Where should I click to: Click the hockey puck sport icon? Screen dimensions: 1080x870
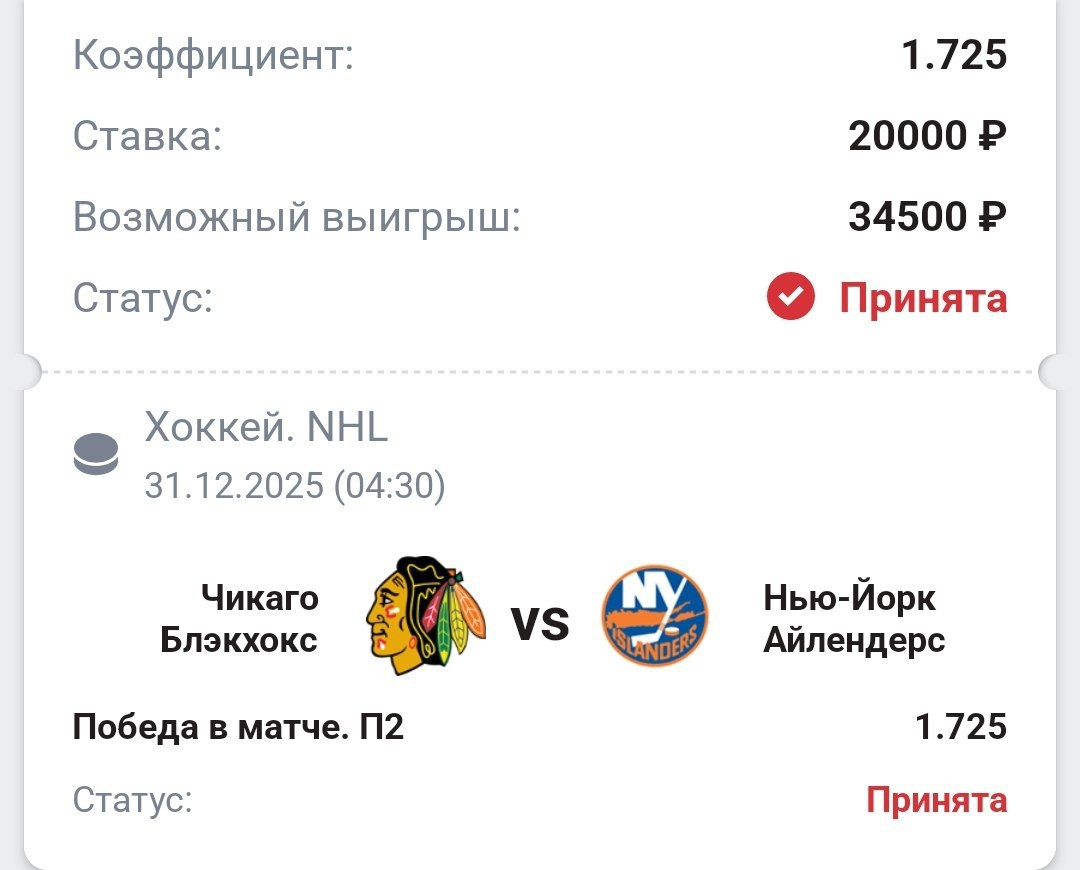pos(96,455)
